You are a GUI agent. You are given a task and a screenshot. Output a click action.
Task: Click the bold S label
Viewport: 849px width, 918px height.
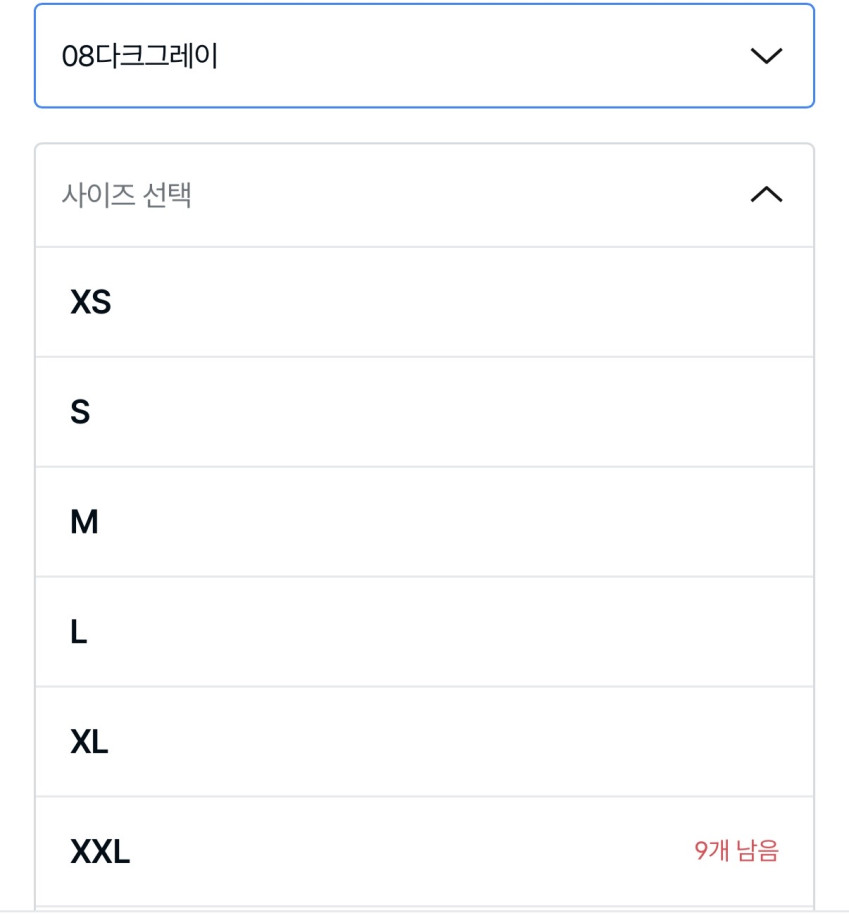[80, 412]
